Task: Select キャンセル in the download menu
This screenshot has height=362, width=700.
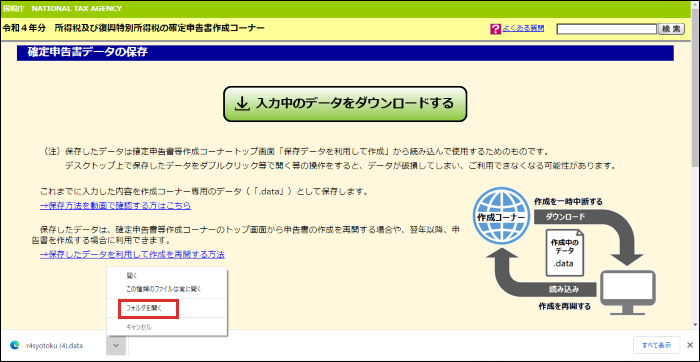Action: tap(139, 327)
